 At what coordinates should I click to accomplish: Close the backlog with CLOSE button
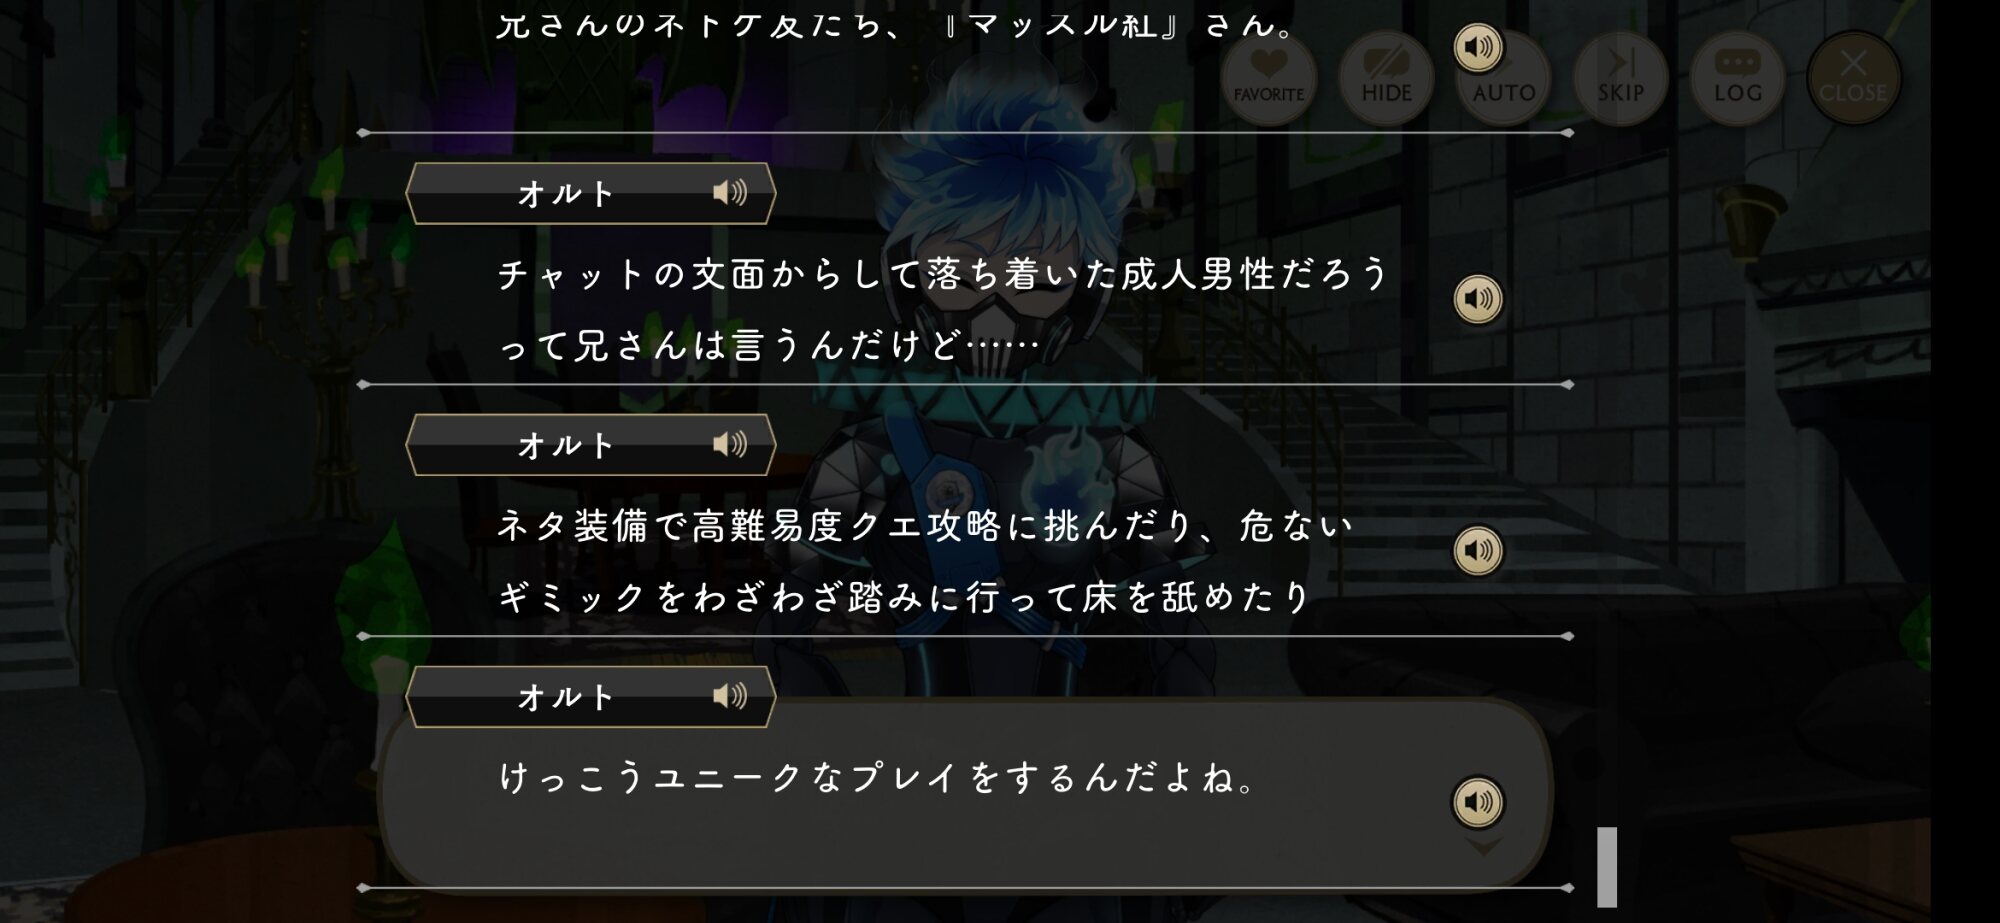[x=1854, y=78]
